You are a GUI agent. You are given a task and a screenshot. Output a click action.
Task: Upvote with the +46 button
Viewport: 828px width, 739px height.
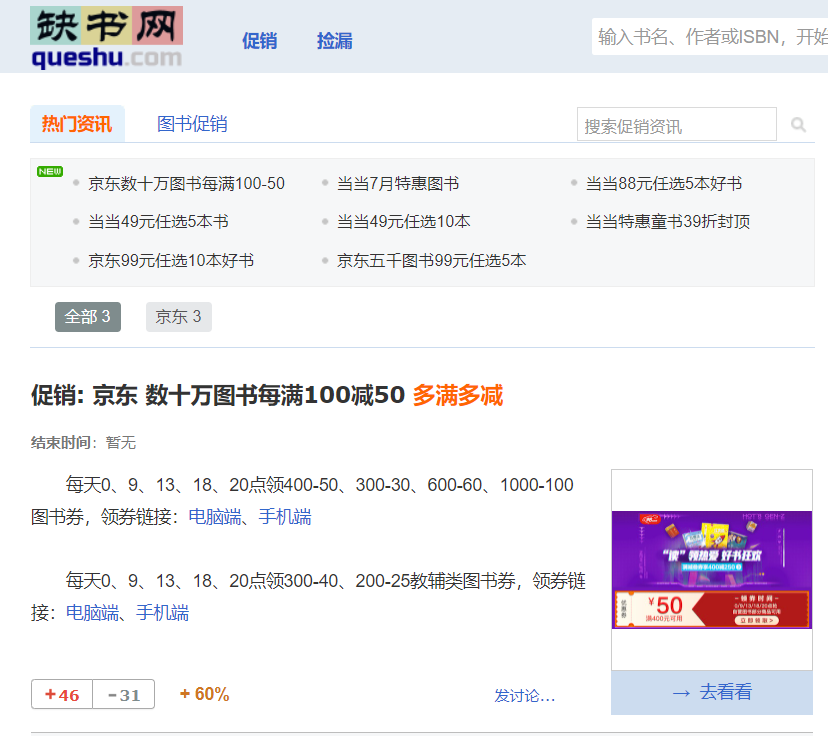(62, 694)
